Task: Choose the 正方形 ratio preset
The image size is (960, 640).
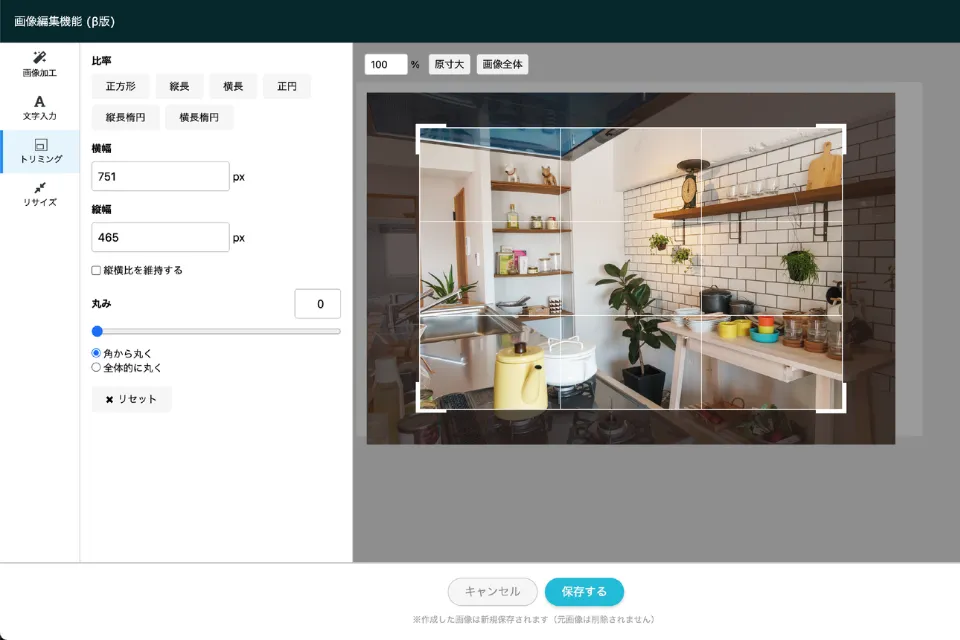Action: click(120, 87)
